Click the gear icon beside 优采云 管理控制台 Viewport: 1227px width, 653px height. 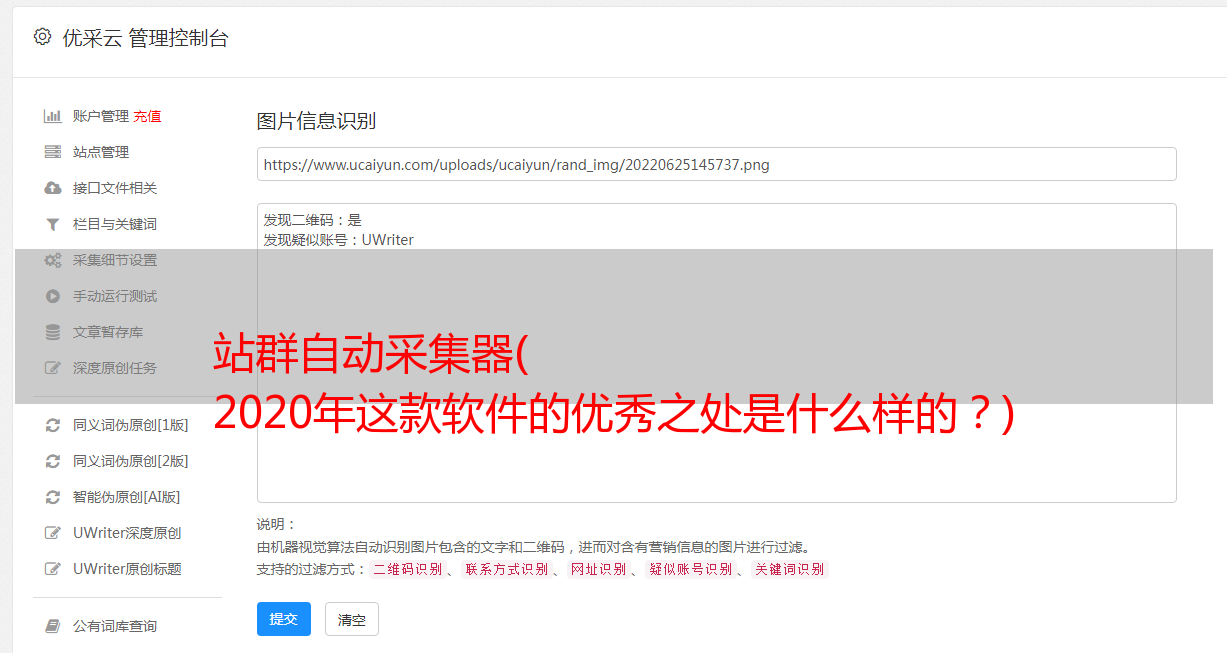[x=42, y=37]
